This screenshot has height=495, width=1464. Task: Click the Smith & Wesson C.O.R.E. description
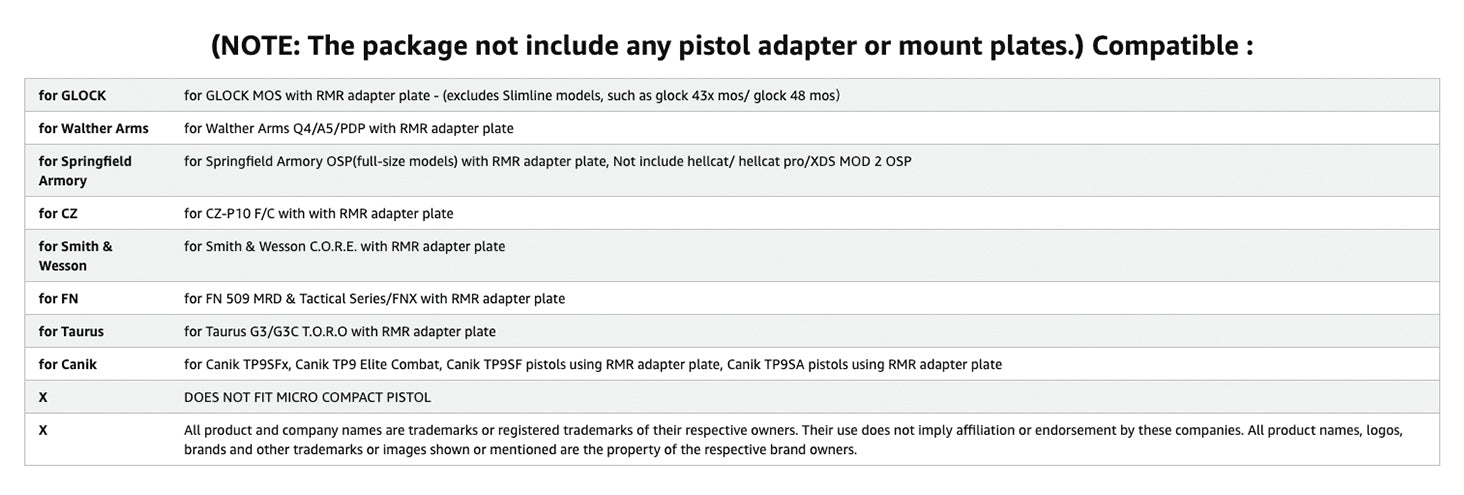click(x=344, y=246)
